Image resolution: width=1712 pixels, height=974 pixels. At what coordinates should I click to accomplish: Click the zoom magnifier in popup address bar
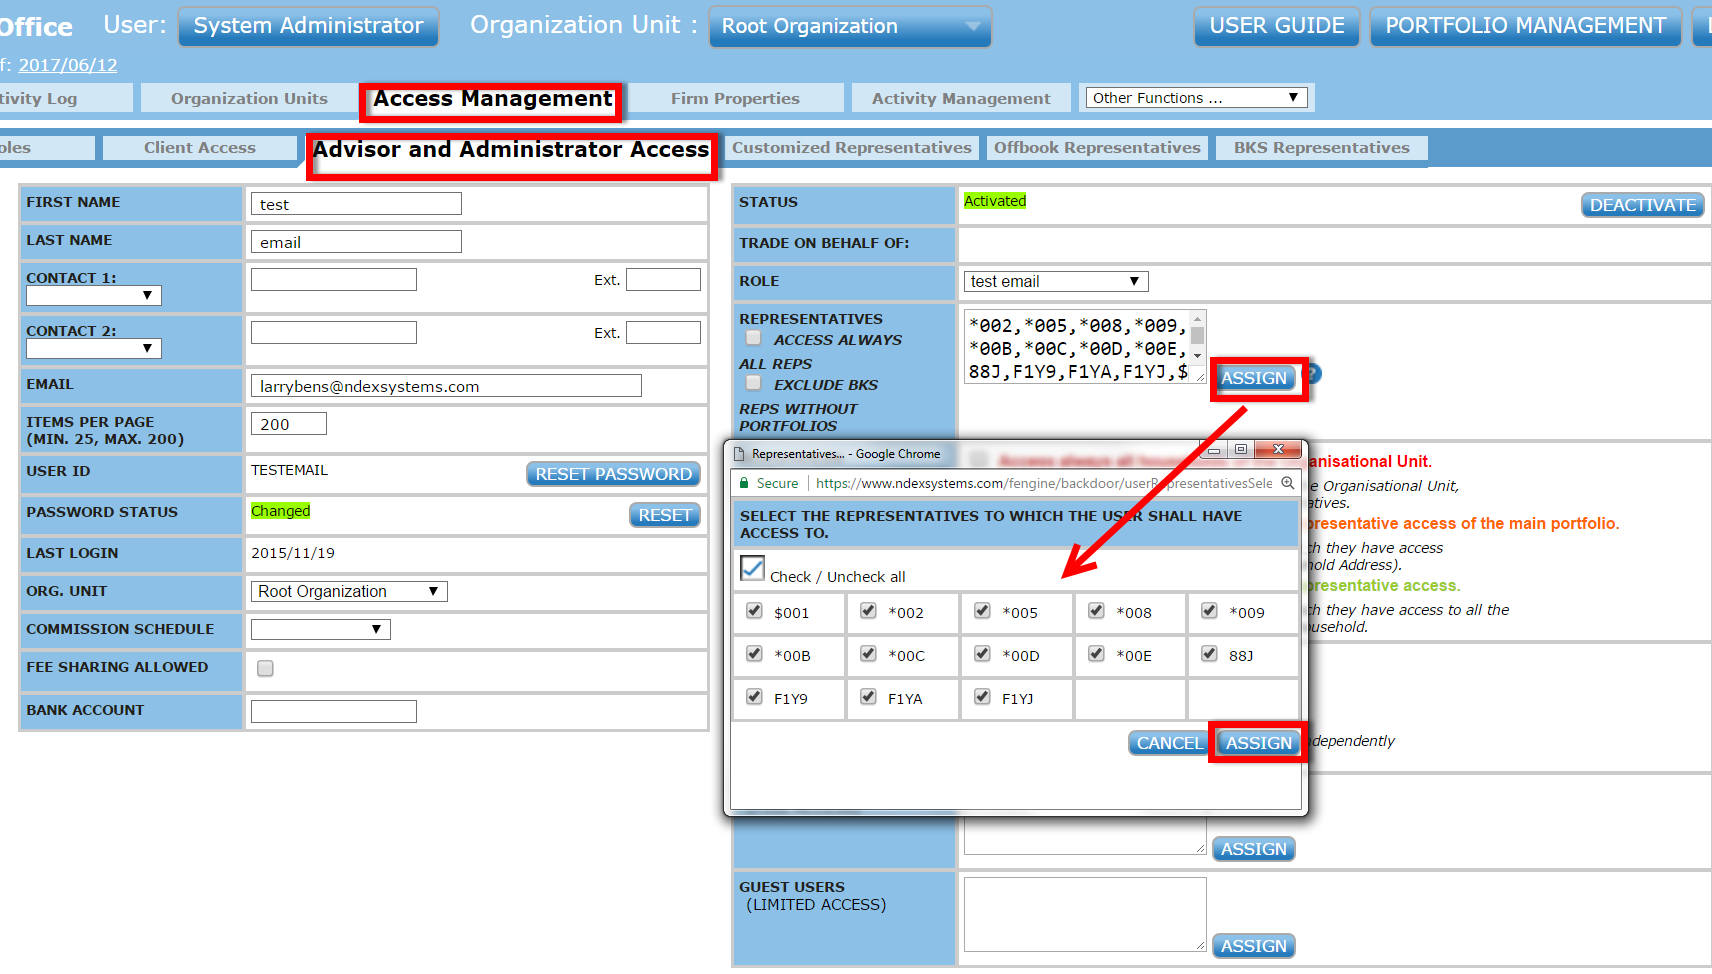[x=1288, y=483]
